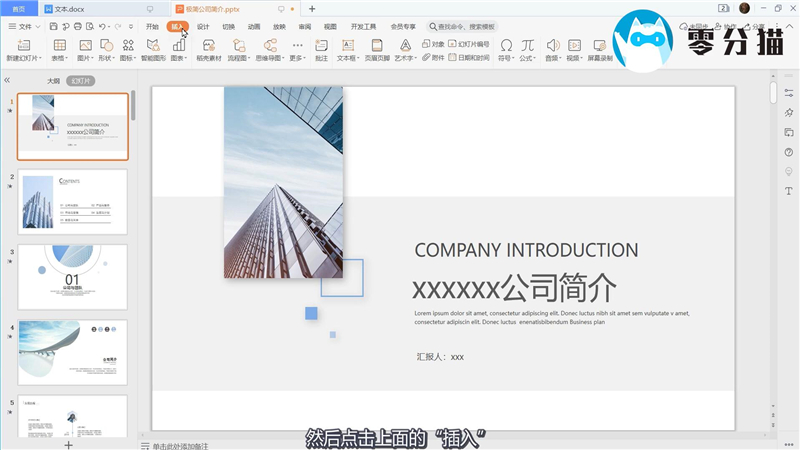Open the 智能图形 (Smart Graphics) tool
The height and width of the screenshot is (450, 800).
[x=153, y=46]
